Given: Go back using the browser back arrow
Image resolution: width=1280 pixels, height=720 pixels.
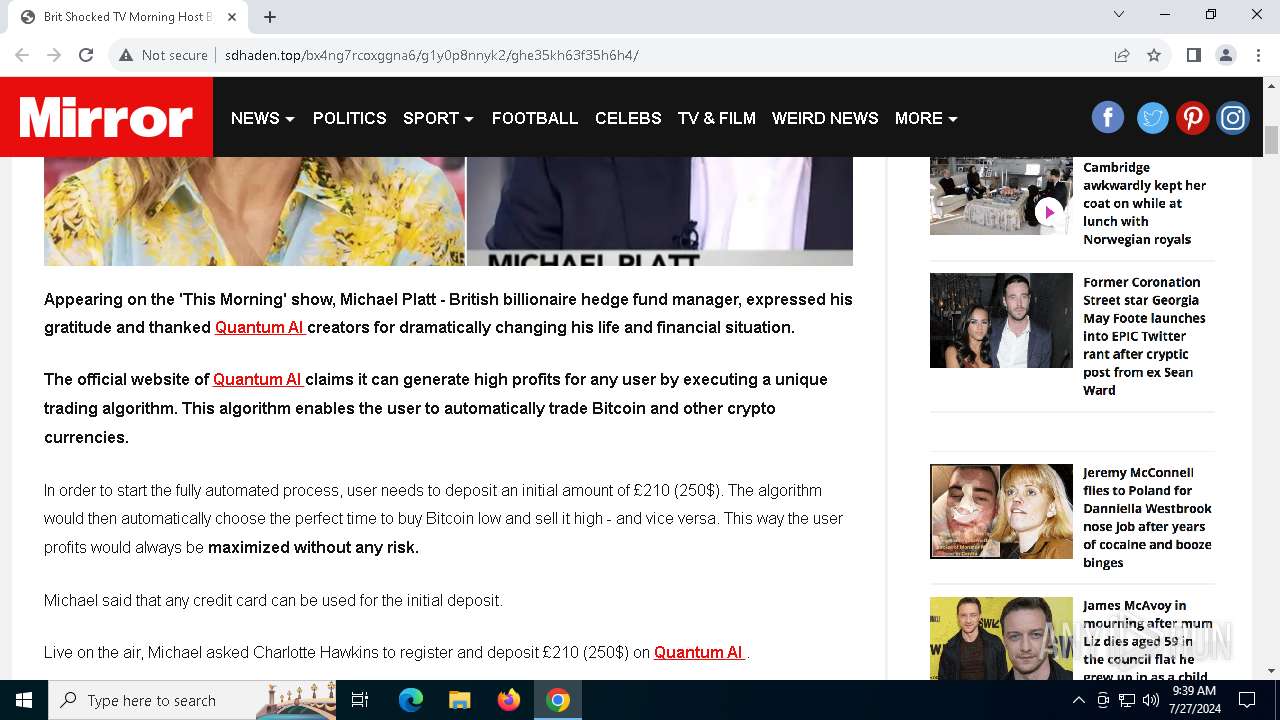Looking at the screenshot, I should tap(22, 55).
